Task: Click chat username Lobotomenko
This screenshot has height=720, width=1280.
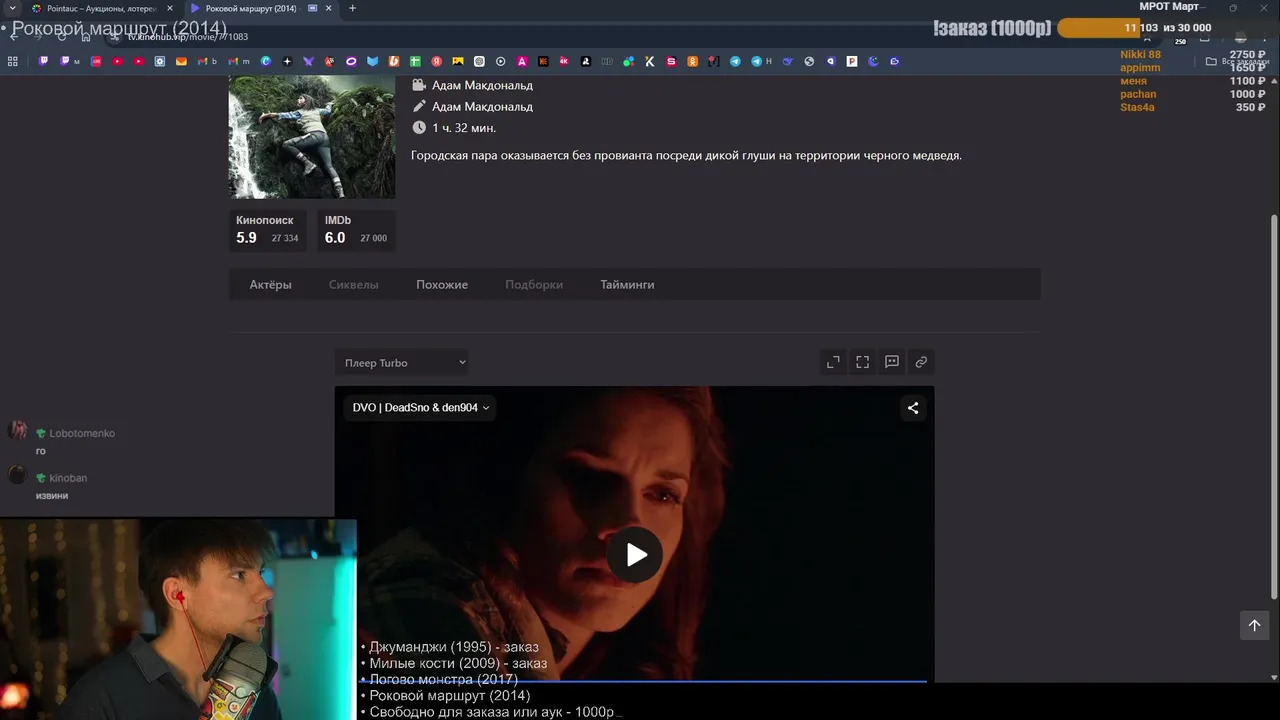Action: tap(82, 433)
